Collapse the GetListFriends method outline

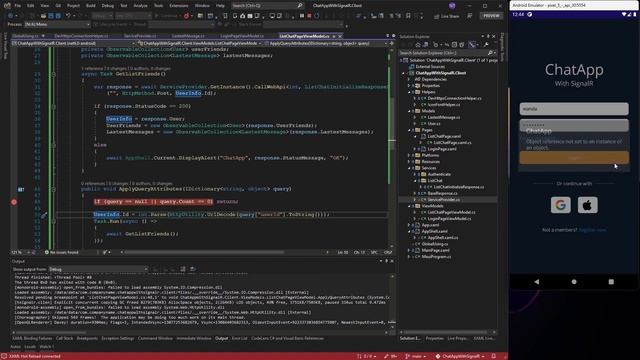[53, 74]
